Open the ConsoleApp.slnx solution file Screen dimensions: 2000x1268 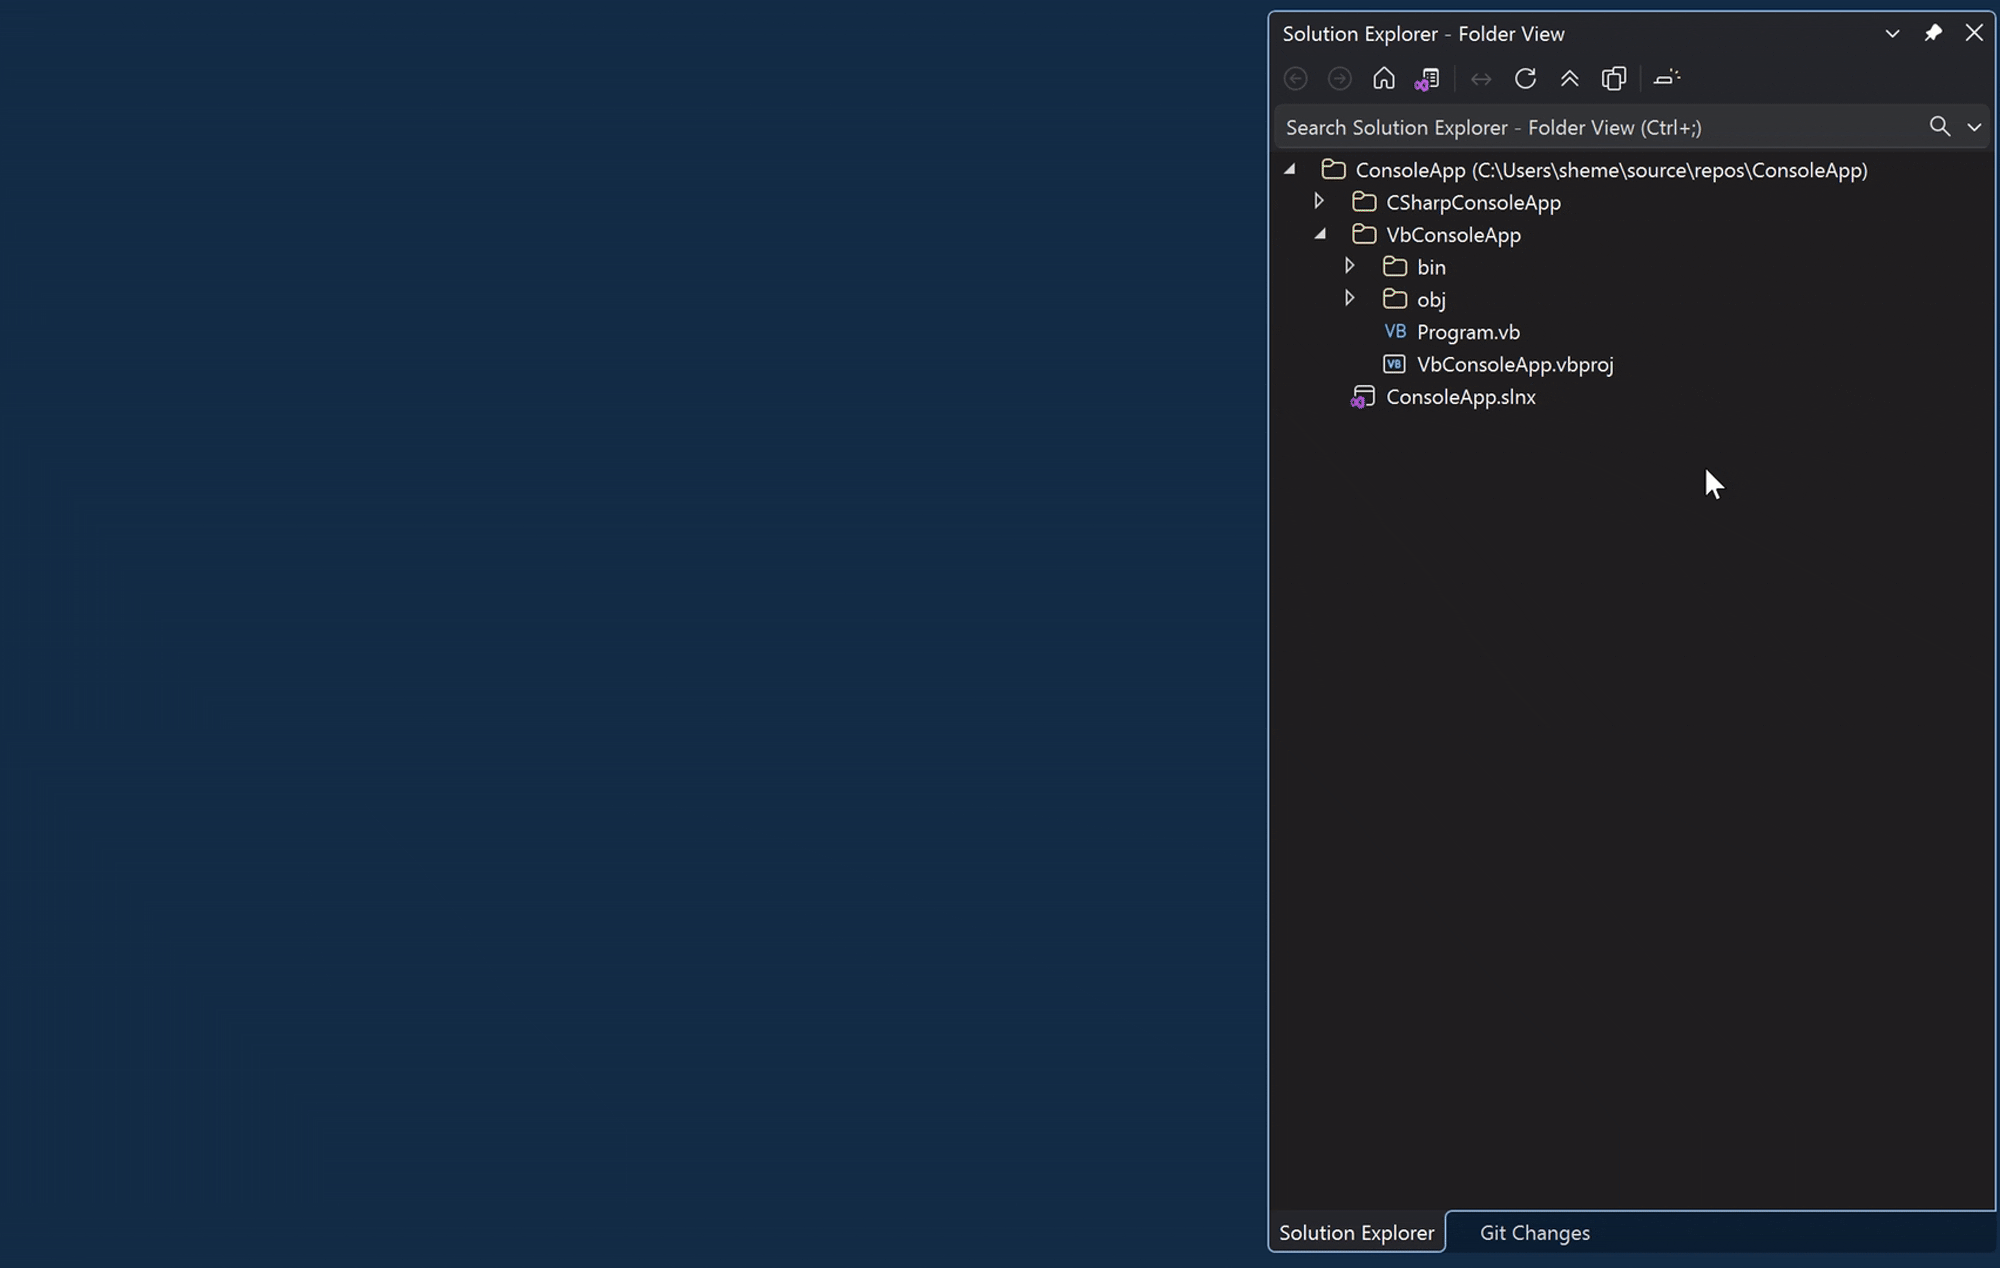coord(1462,396)
